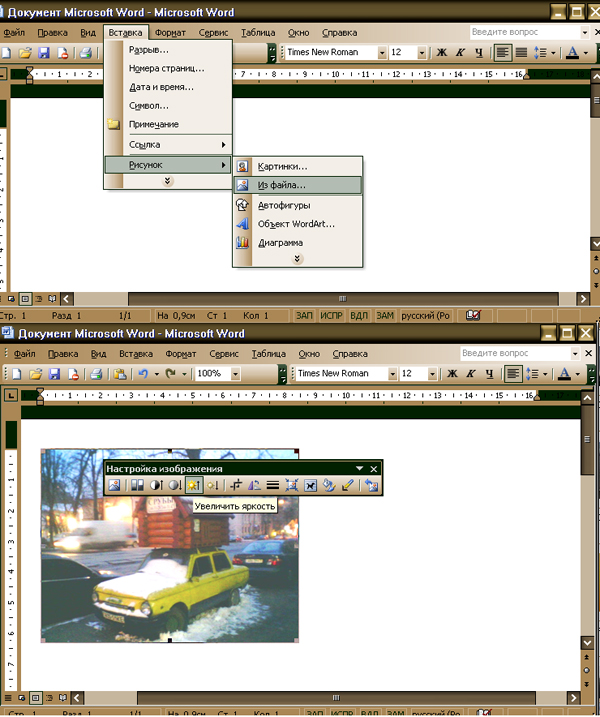The image size is (600, 717).
Task: Expand full Вставка menu with double chevron
Action: click(x=167, y=181)
